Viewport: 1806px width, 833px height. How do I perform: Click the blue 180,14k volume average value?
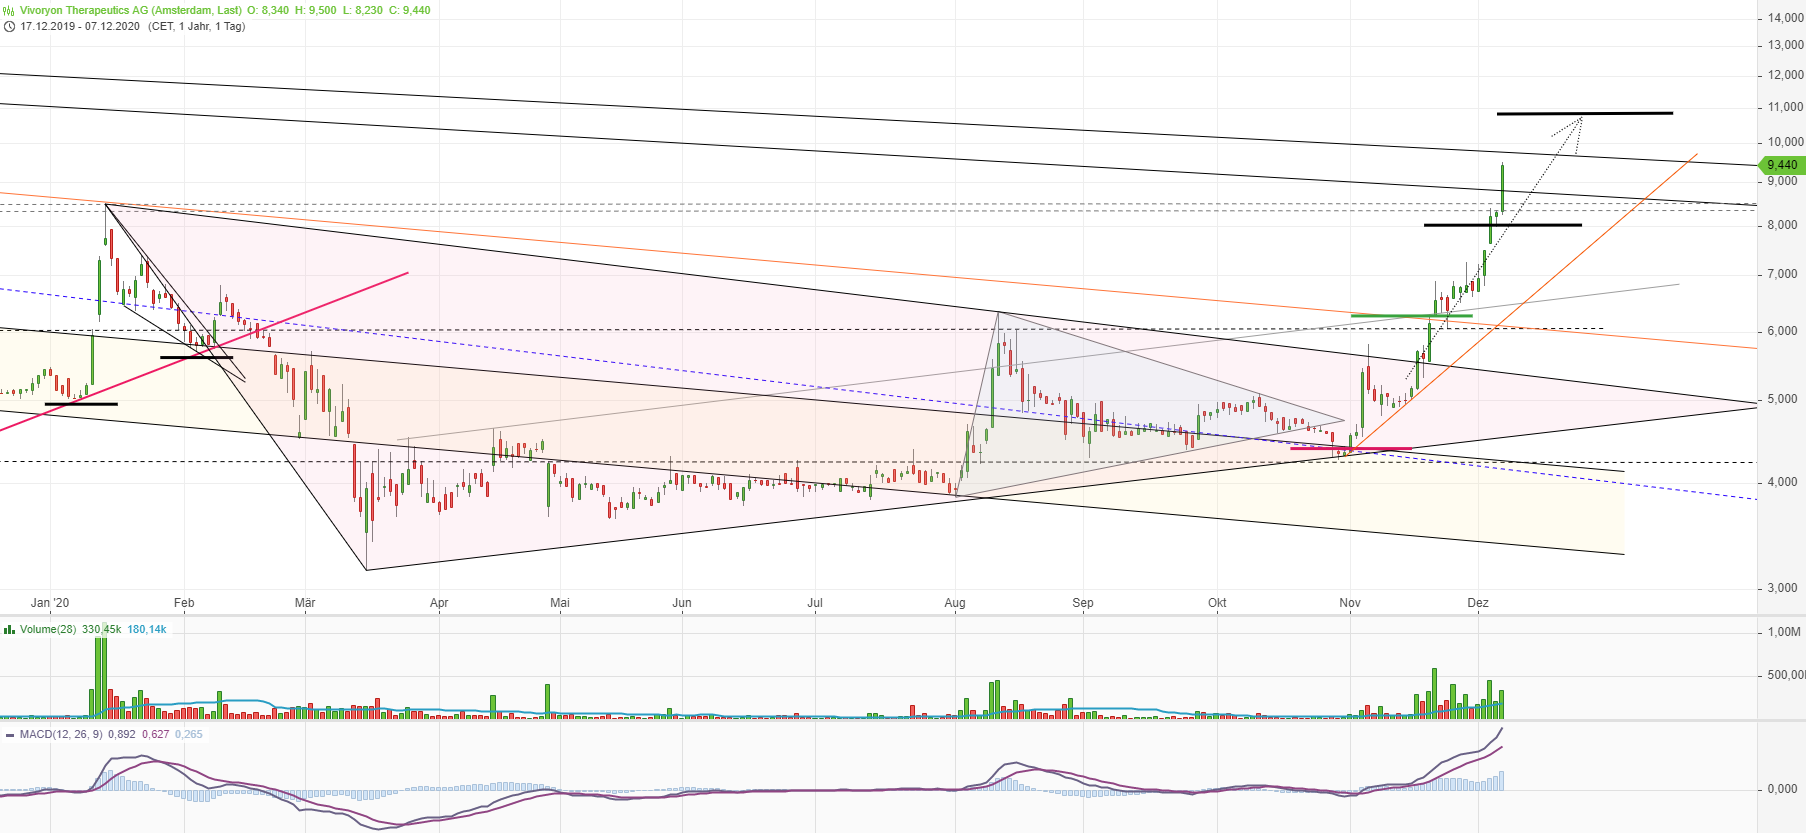[147, 629]
